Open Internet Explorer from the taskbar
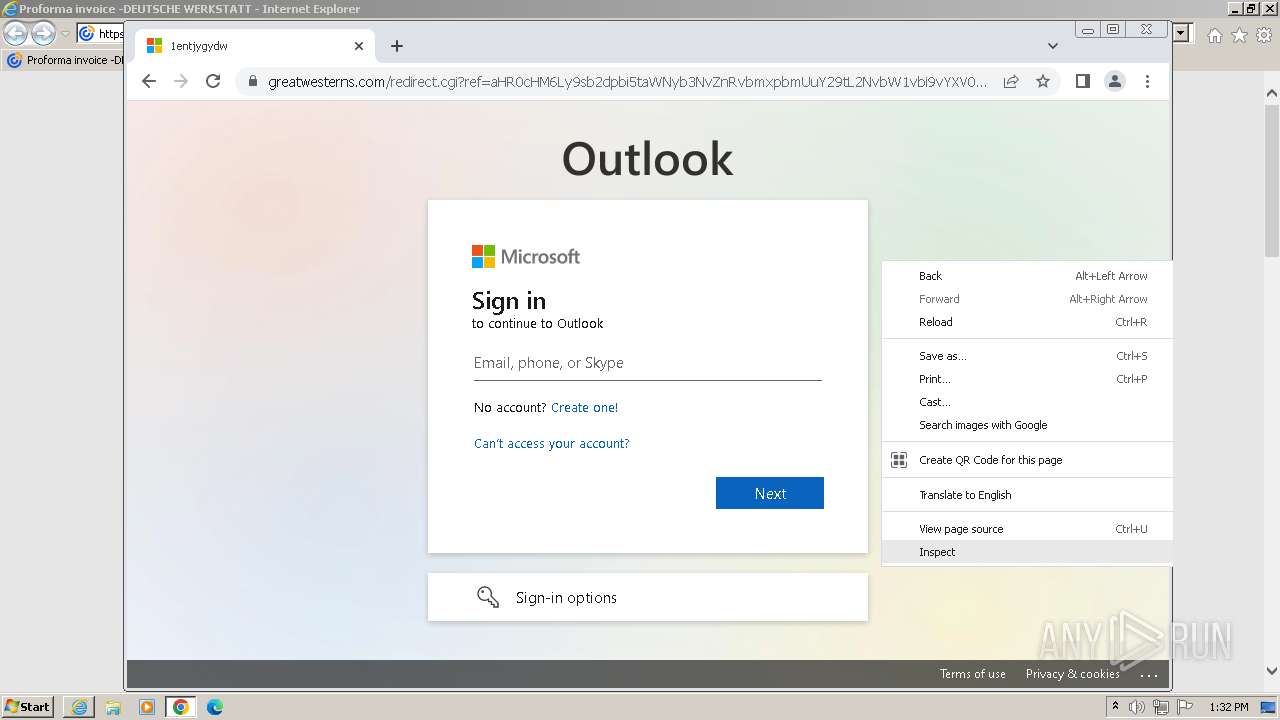The image size is (1280, 720). (x=79, y=707)
